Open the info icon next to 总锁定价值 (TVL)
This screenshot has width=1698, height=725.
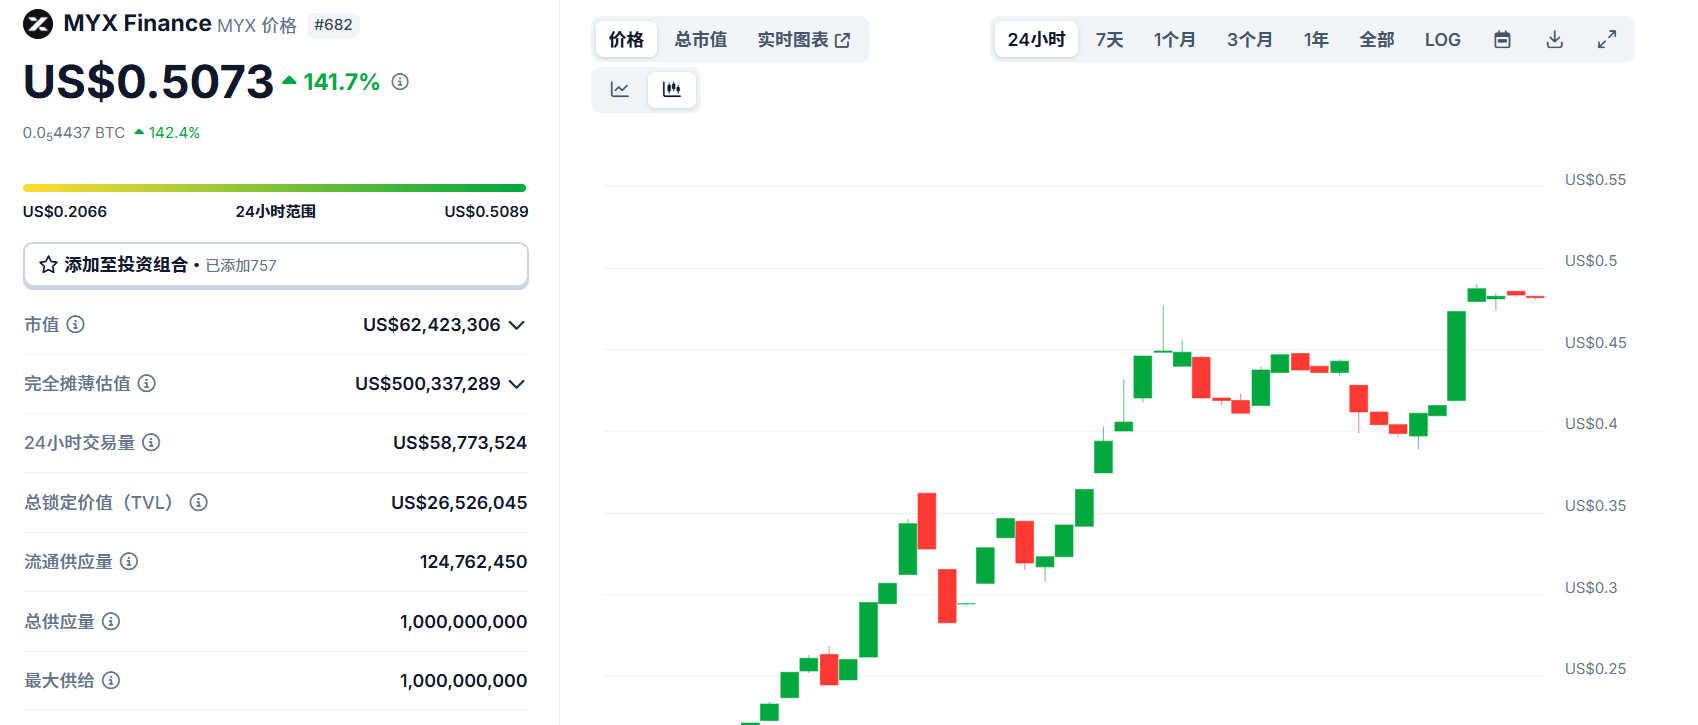tap(199, 502)
